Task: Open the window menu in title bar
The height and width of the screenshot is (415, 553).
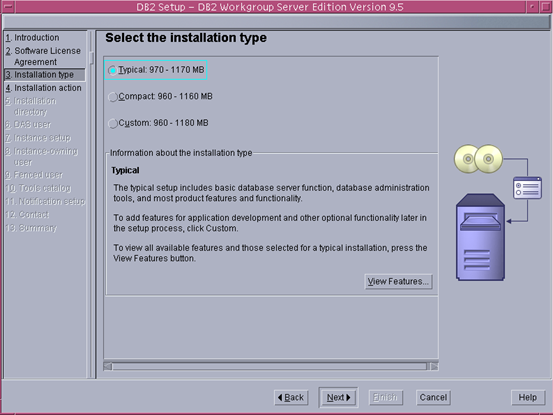Action: pos(7,7)
